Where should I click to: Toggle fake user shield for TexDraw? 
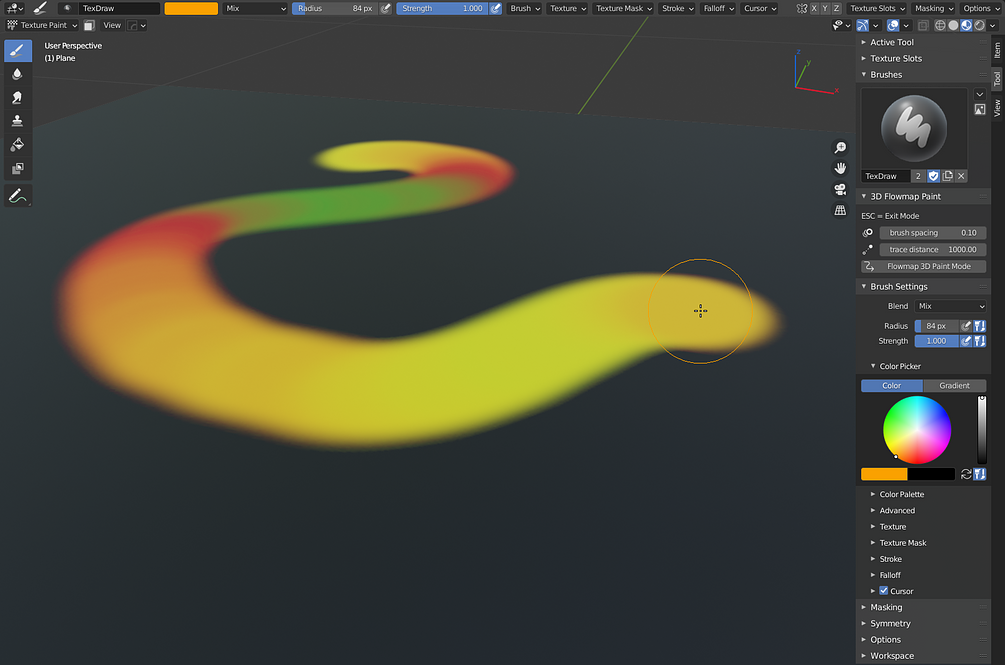[x=933, y=176]
